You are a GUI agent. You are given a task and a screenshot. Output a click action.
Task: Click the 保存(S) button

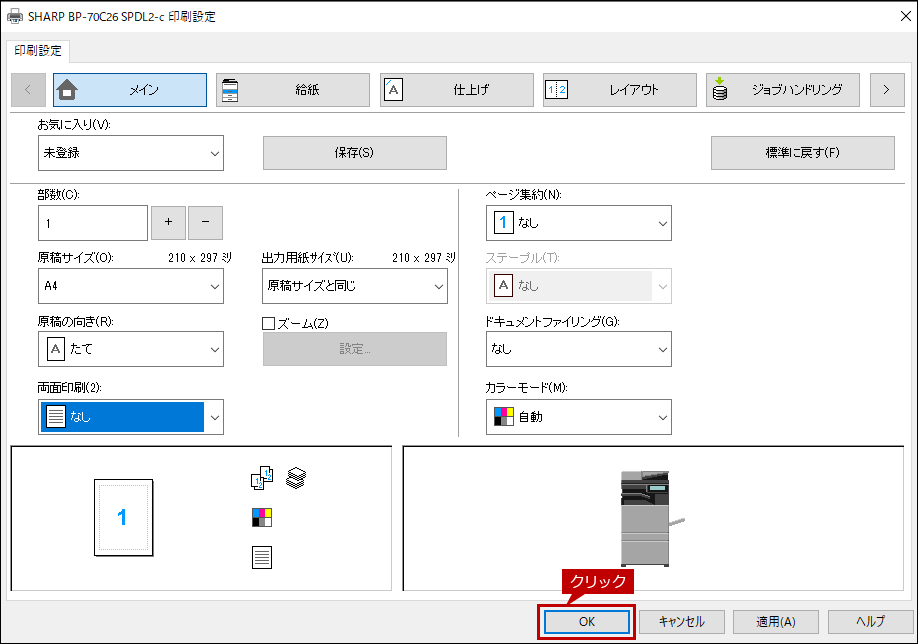tap(354, 153)
